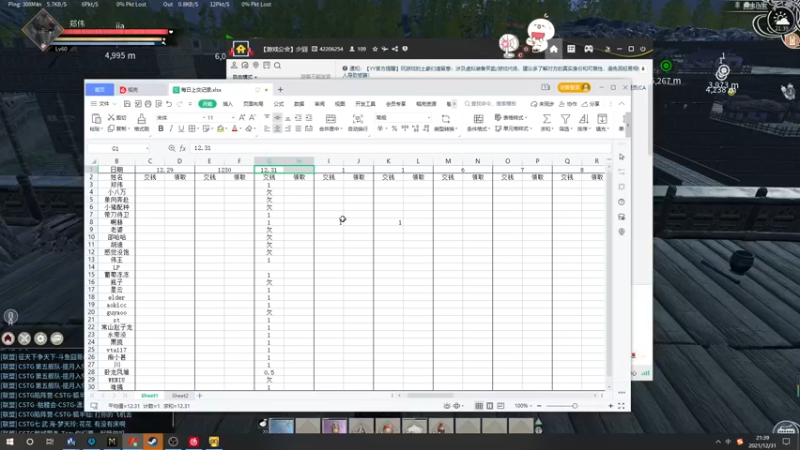Toggle Underline formatting
The image size is (800, 450).
(x=181, y=129)
